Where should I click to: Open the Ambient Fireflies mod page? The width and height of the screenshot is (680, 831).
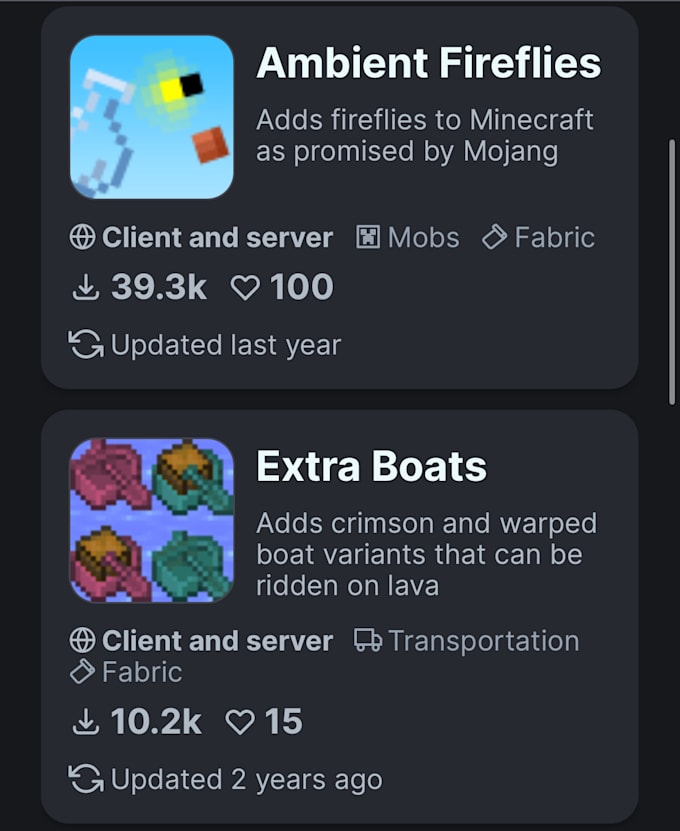click(x=428, y=63)
